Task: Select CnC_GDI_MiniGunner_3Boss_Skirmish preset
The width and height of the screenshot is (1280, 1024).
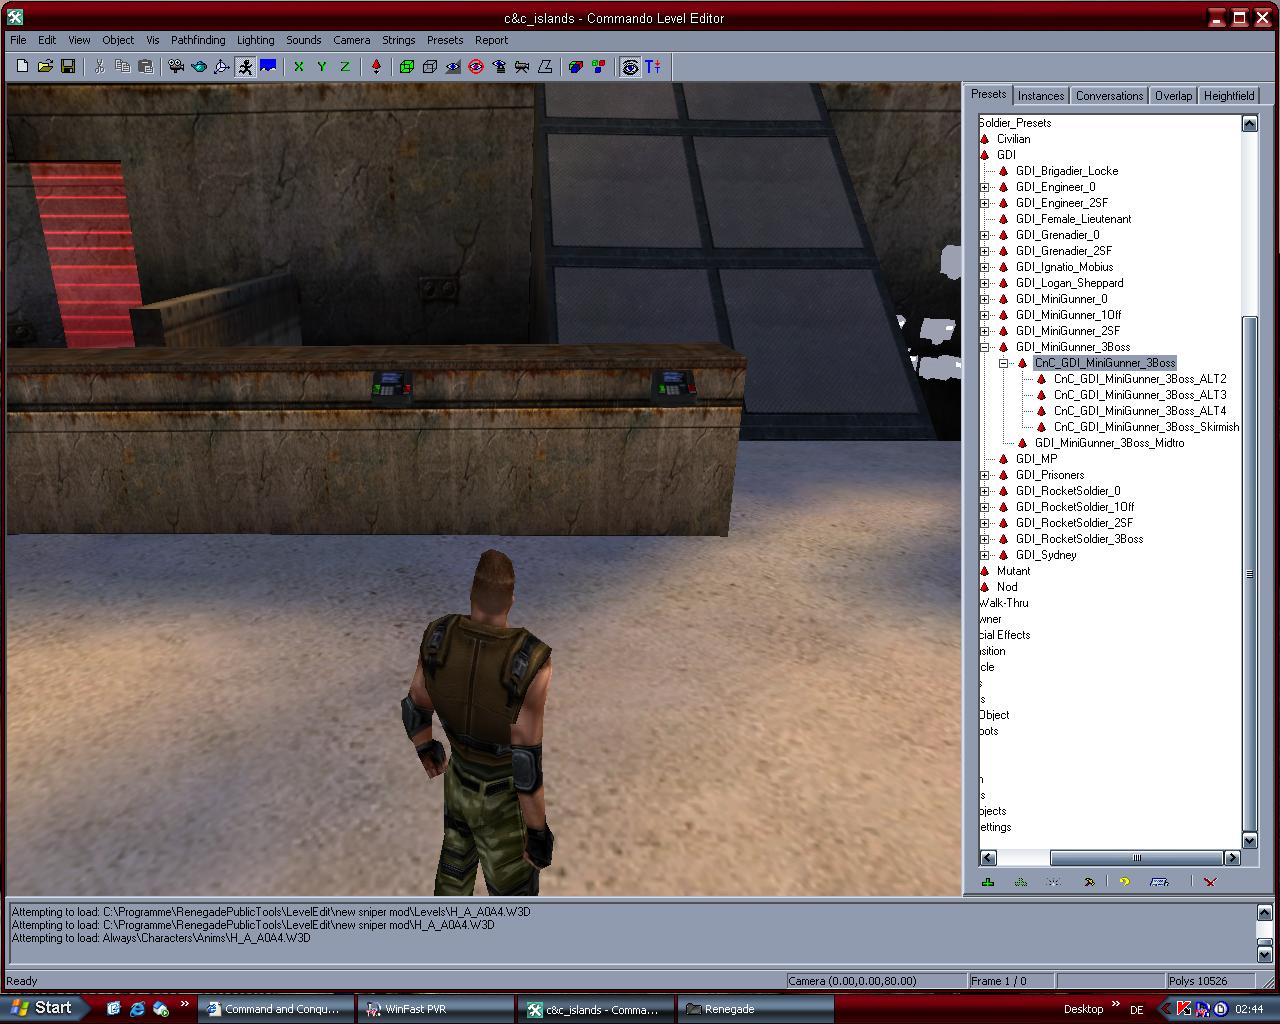Action: pos(1146,427)
